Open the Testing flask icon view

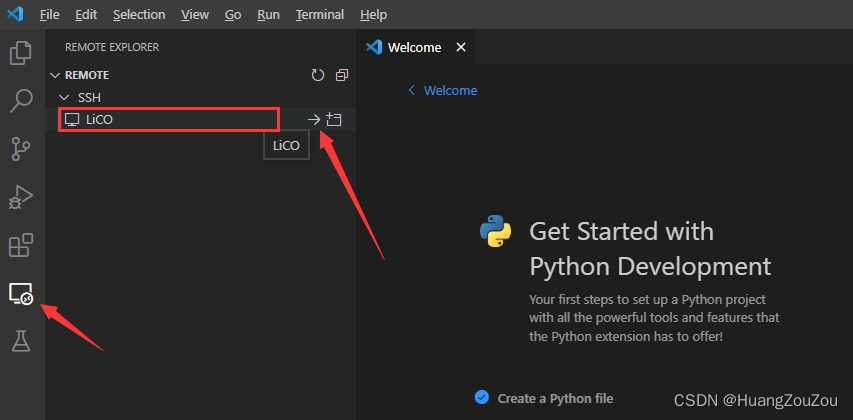pyautogui.click(x=21, y=341)
